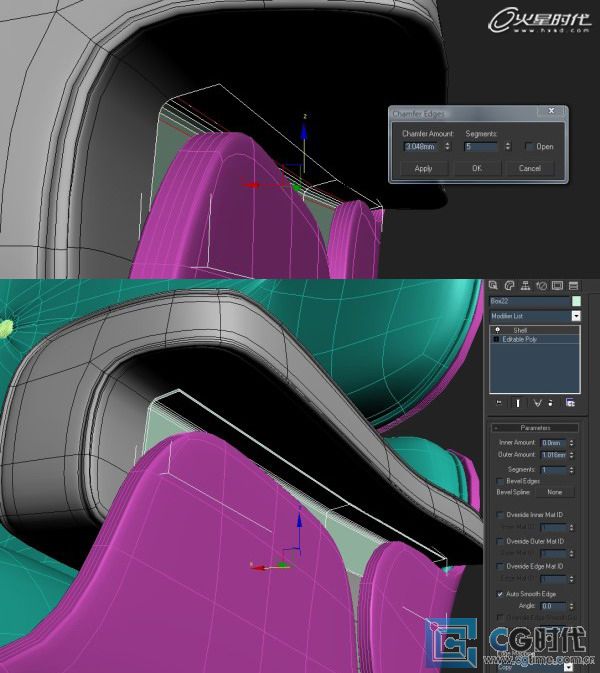This screenshot has height=673, width=600.
Task: Click Remove Modifier icon under stack
Action: point(551,403)
